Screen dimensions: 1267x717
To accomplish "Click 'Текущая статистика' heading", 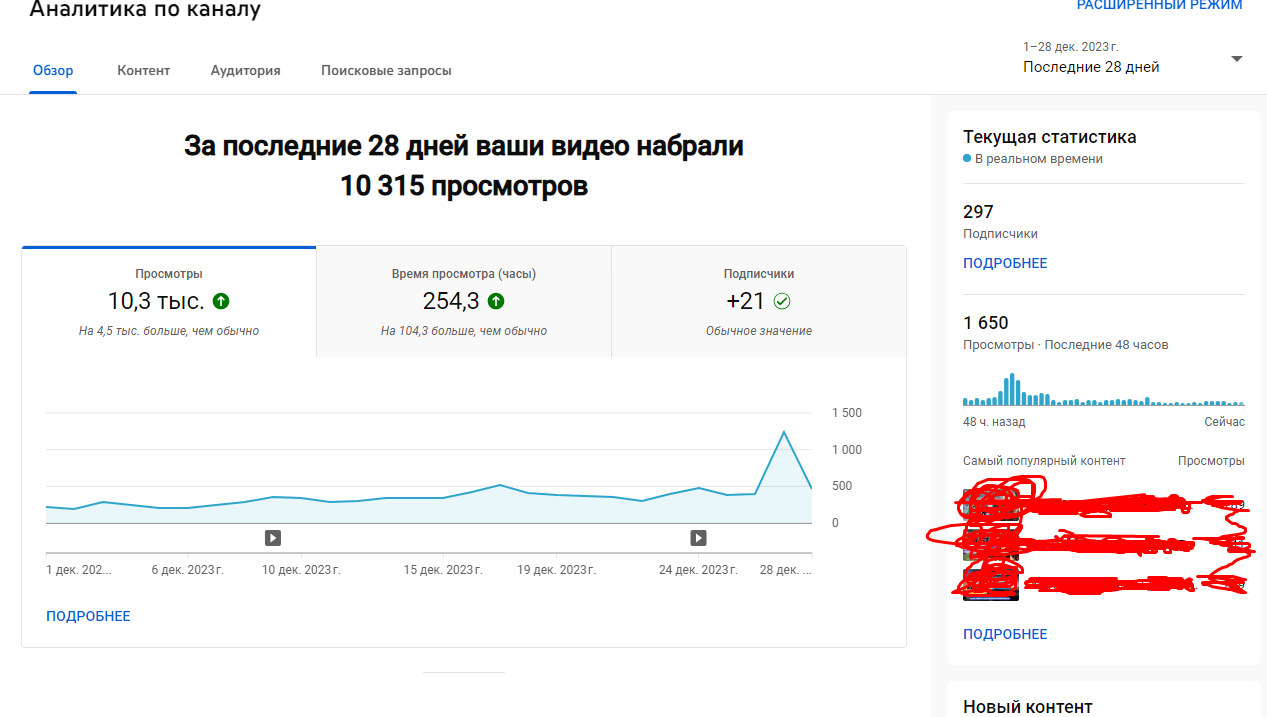I will (x=1050, y=137).
